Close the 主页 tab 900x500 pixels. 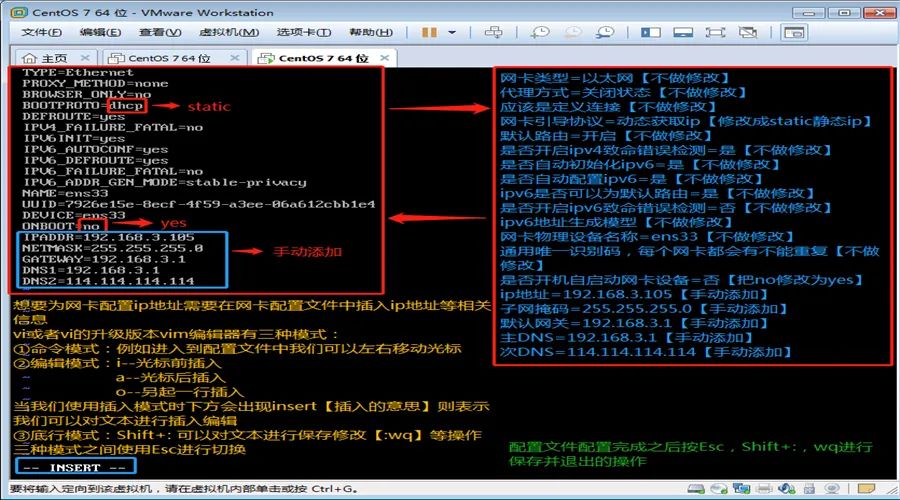click(85, 58)
